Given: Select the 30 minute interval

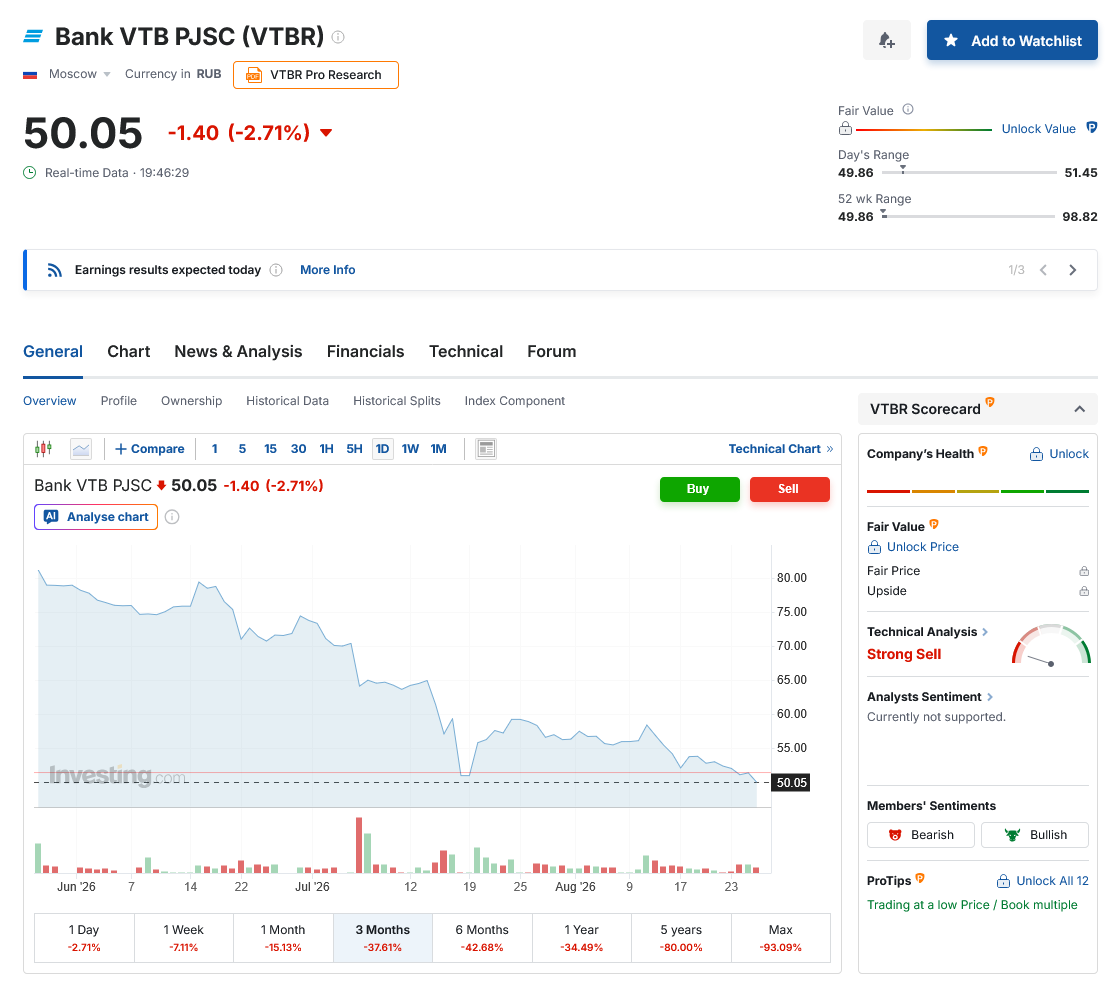Looking at the screenshot, I should click(298, 449).
